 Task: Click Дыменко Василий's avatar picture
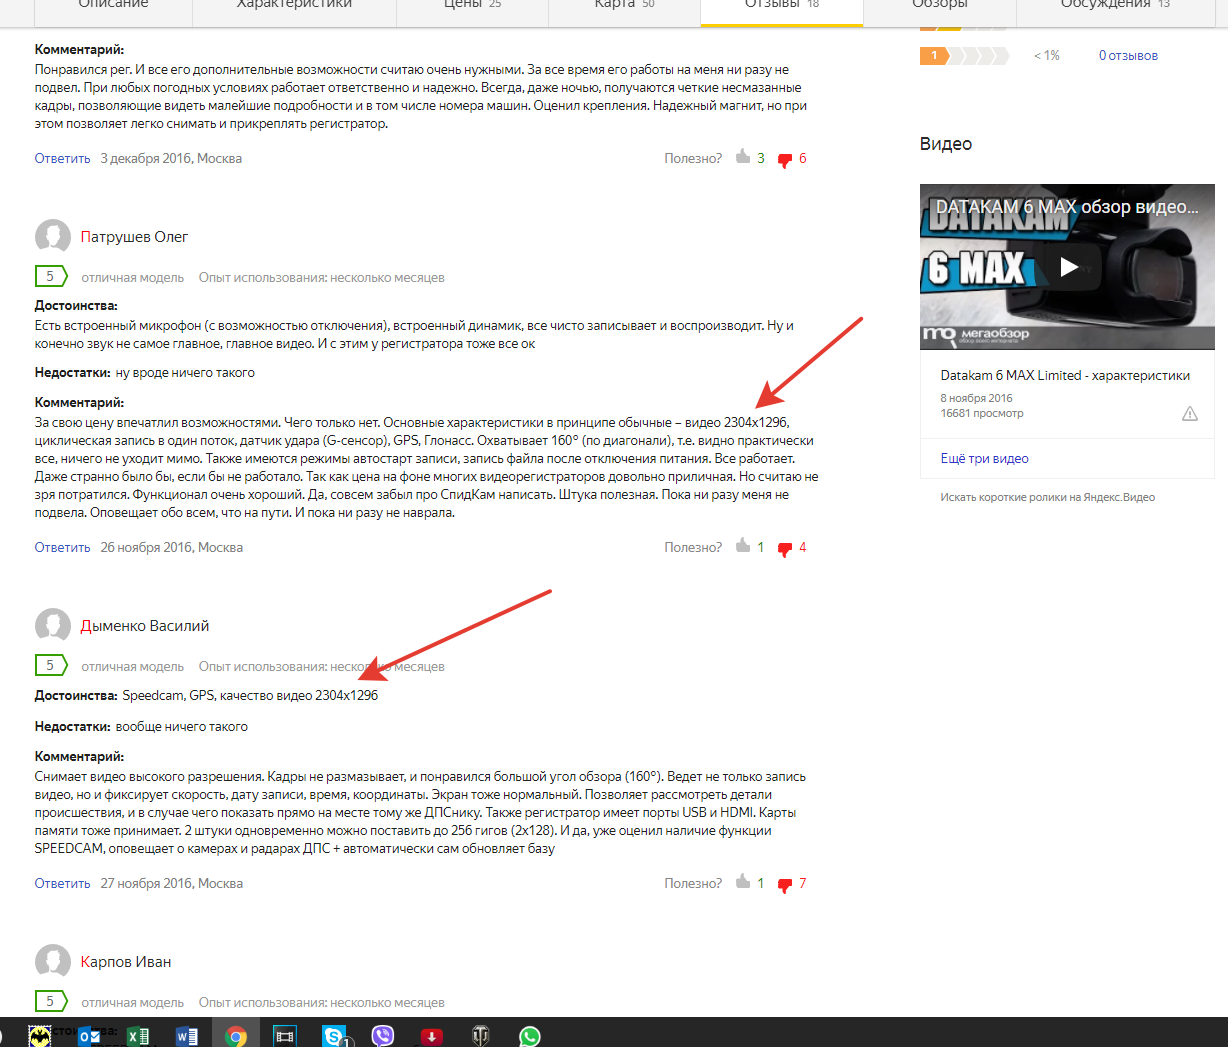tap(53, 626)
